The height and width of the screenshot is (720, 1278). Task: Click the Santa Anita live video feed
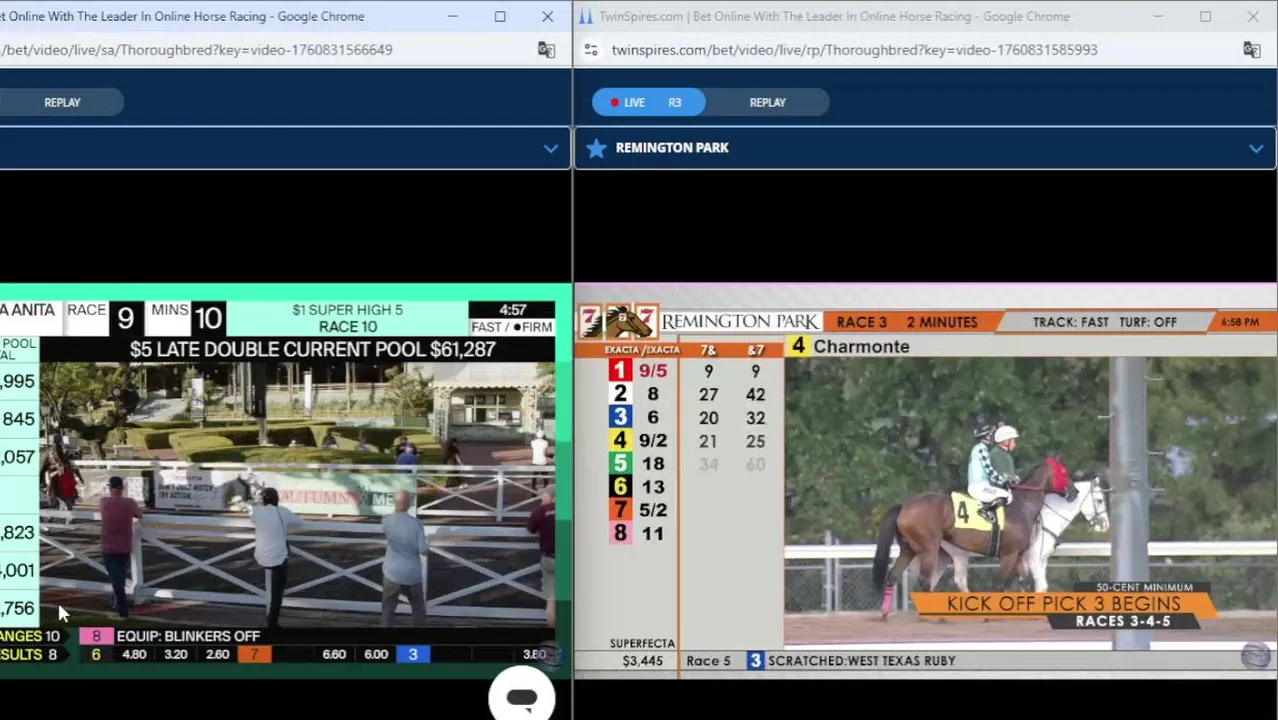click(285, 482)
